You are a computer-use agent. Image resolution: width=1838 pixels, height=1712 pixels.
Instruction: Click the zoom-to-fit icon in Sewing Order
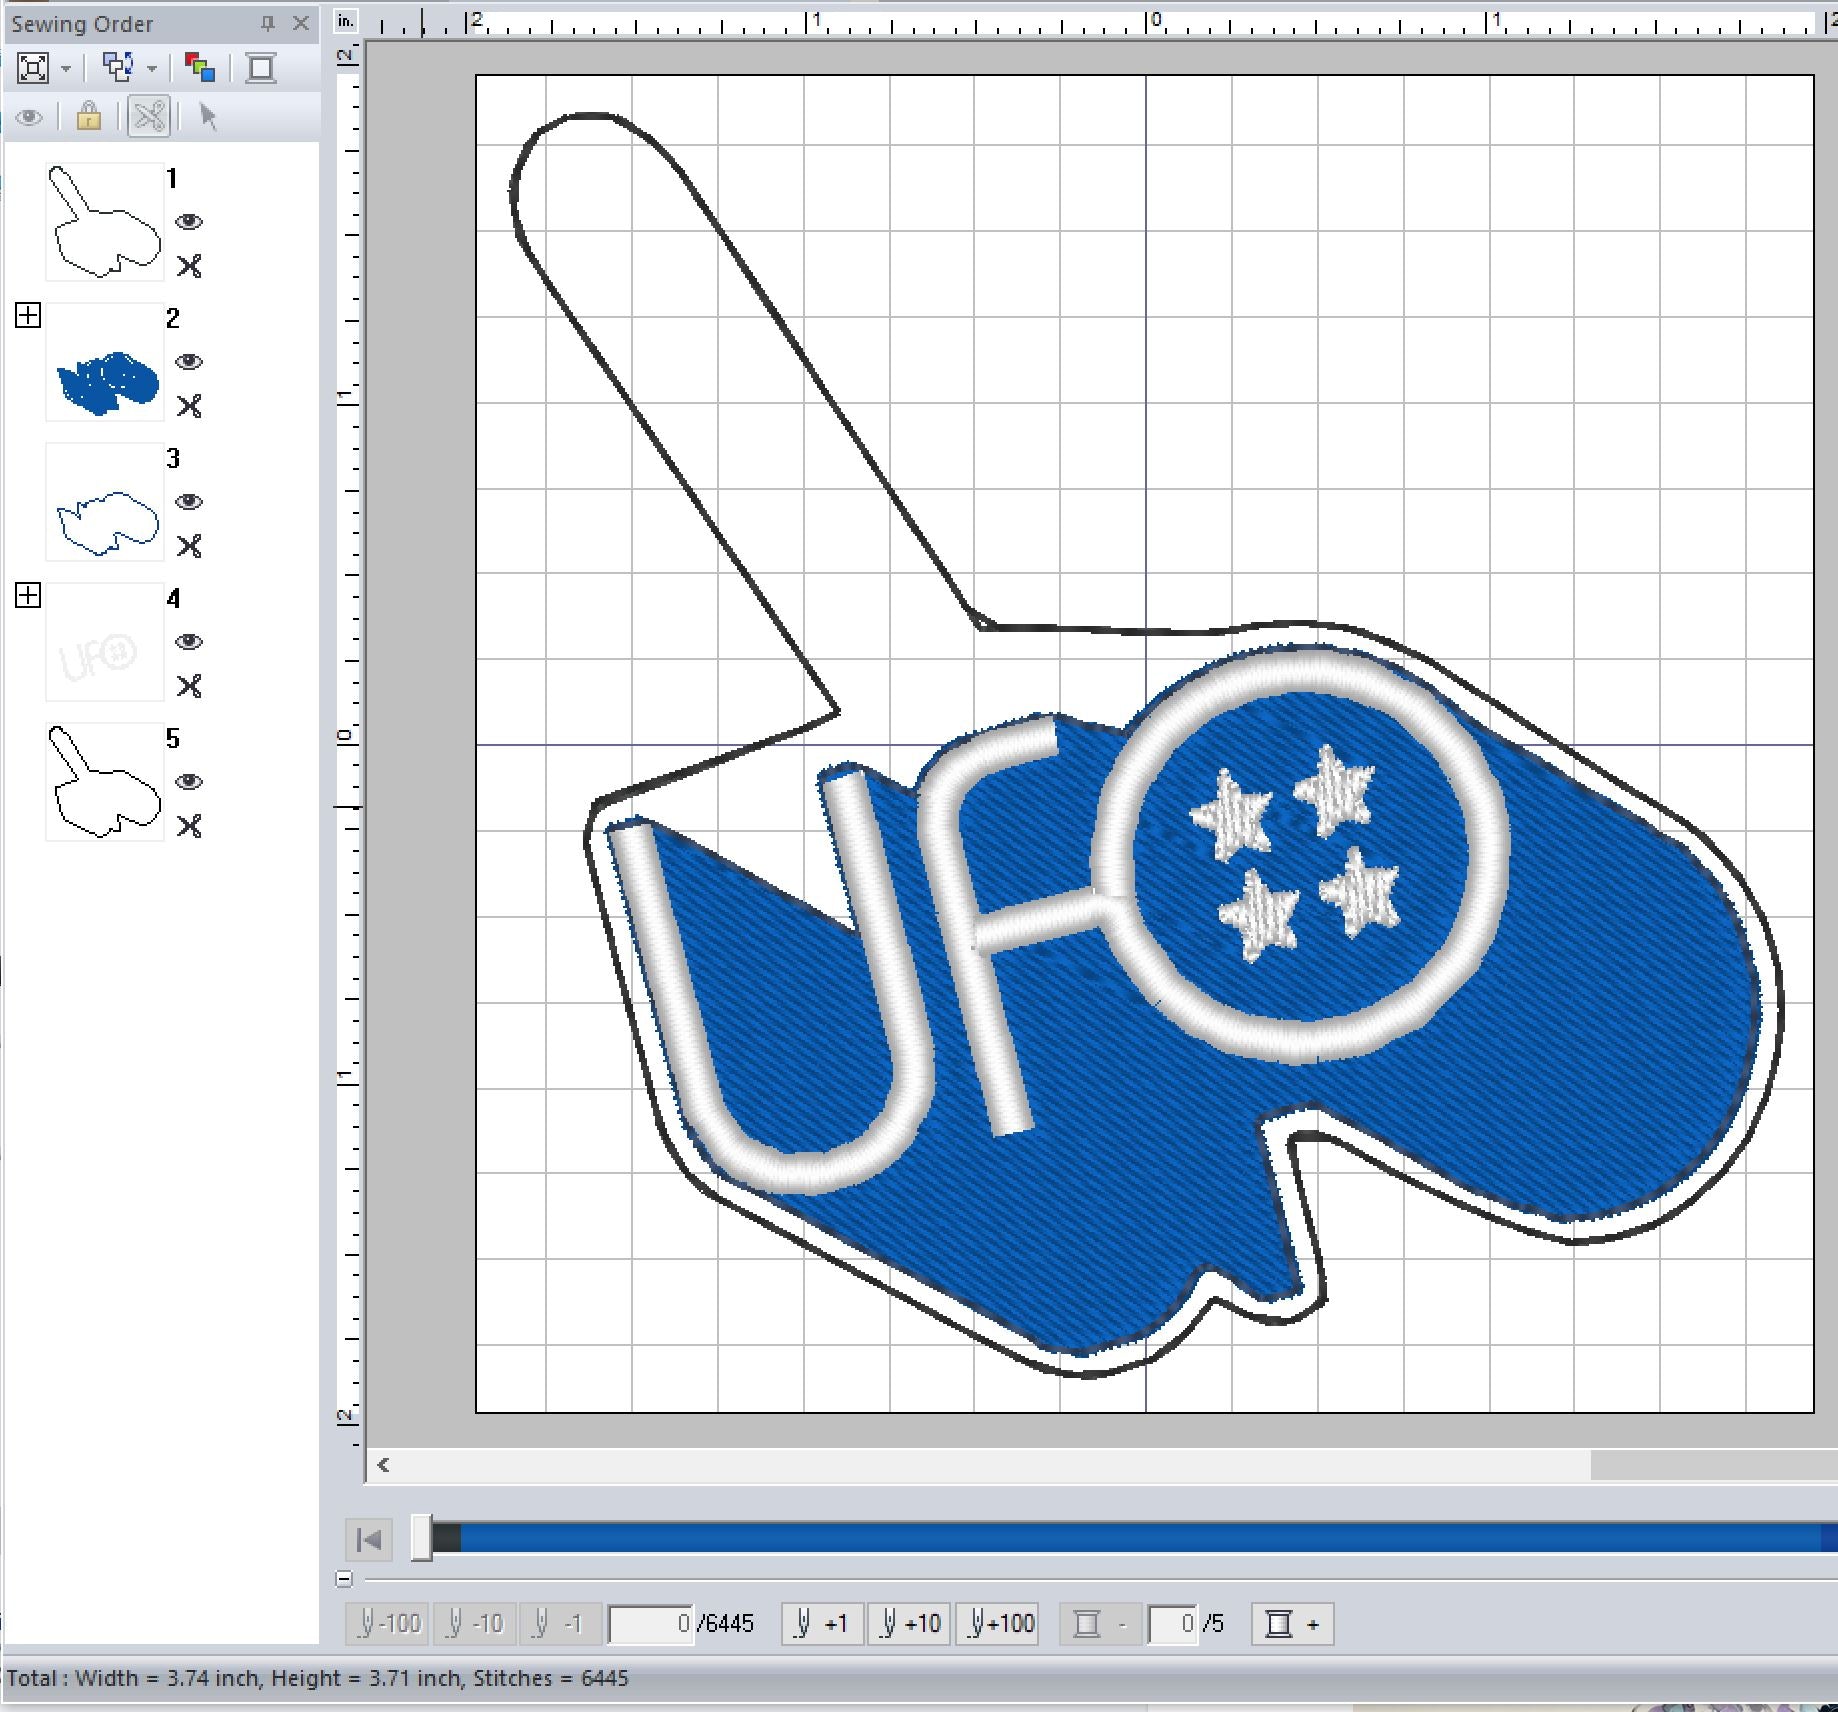[33, 68]
